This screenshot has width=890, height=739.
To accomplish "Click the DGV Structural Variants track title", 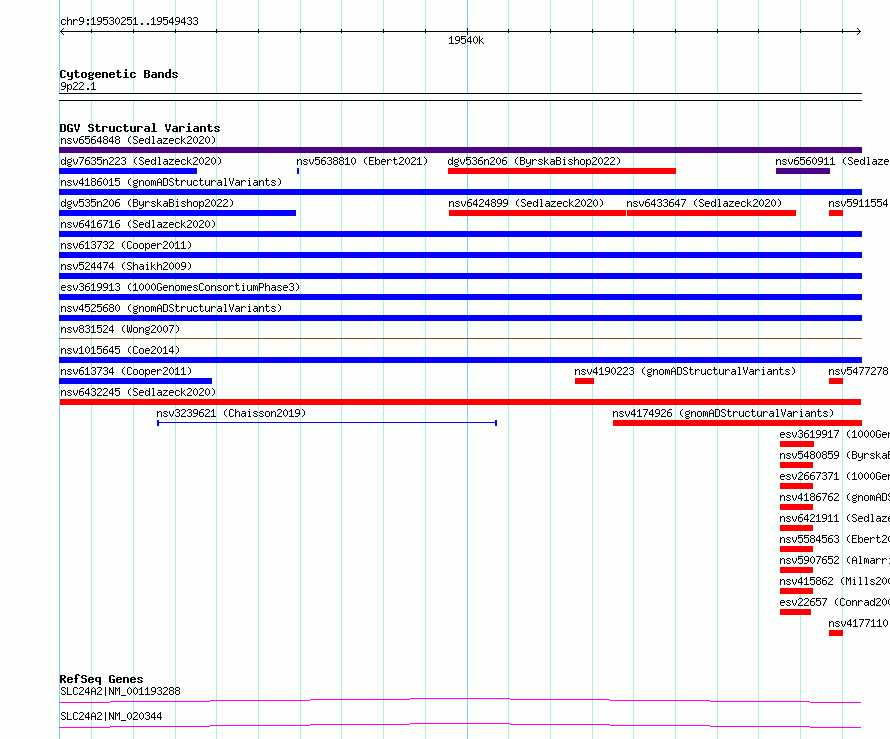I will [x=140, y=128].
